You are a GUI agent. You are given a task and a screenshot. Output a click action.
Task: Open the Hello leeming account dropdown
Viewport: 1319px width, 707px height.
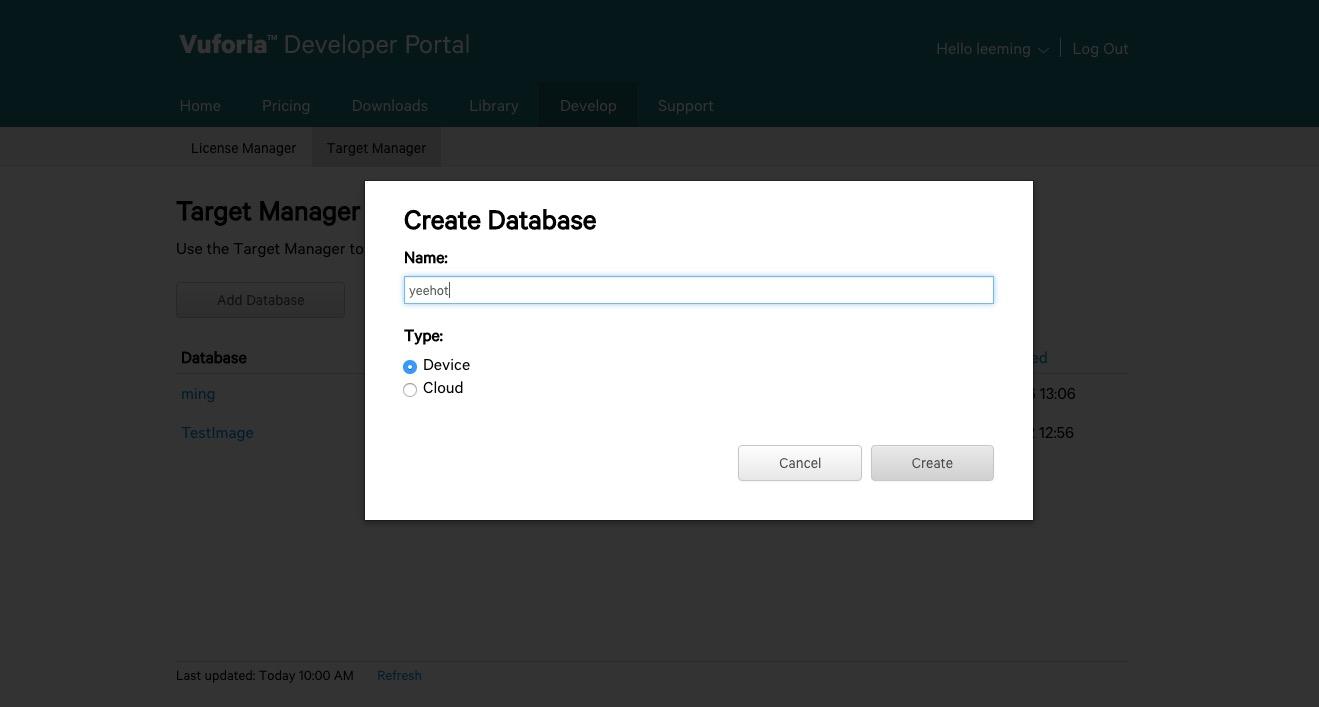tap(992, 49)
